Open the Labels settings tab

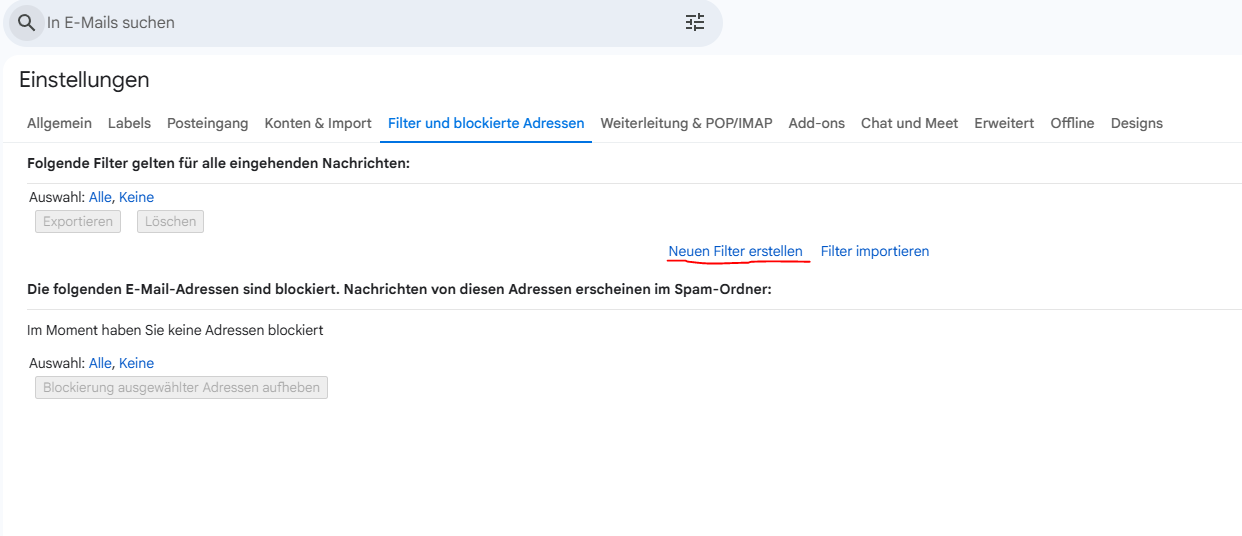point(129,123)
